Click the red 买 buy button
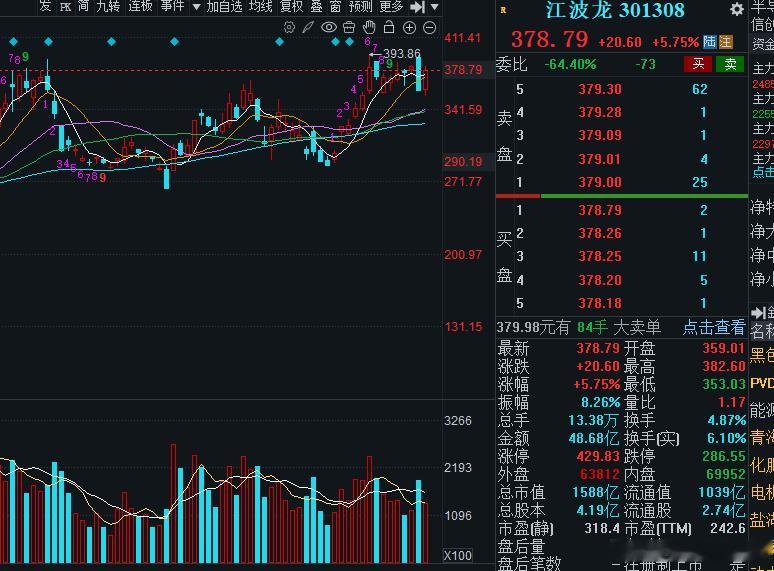 point(698,64)
